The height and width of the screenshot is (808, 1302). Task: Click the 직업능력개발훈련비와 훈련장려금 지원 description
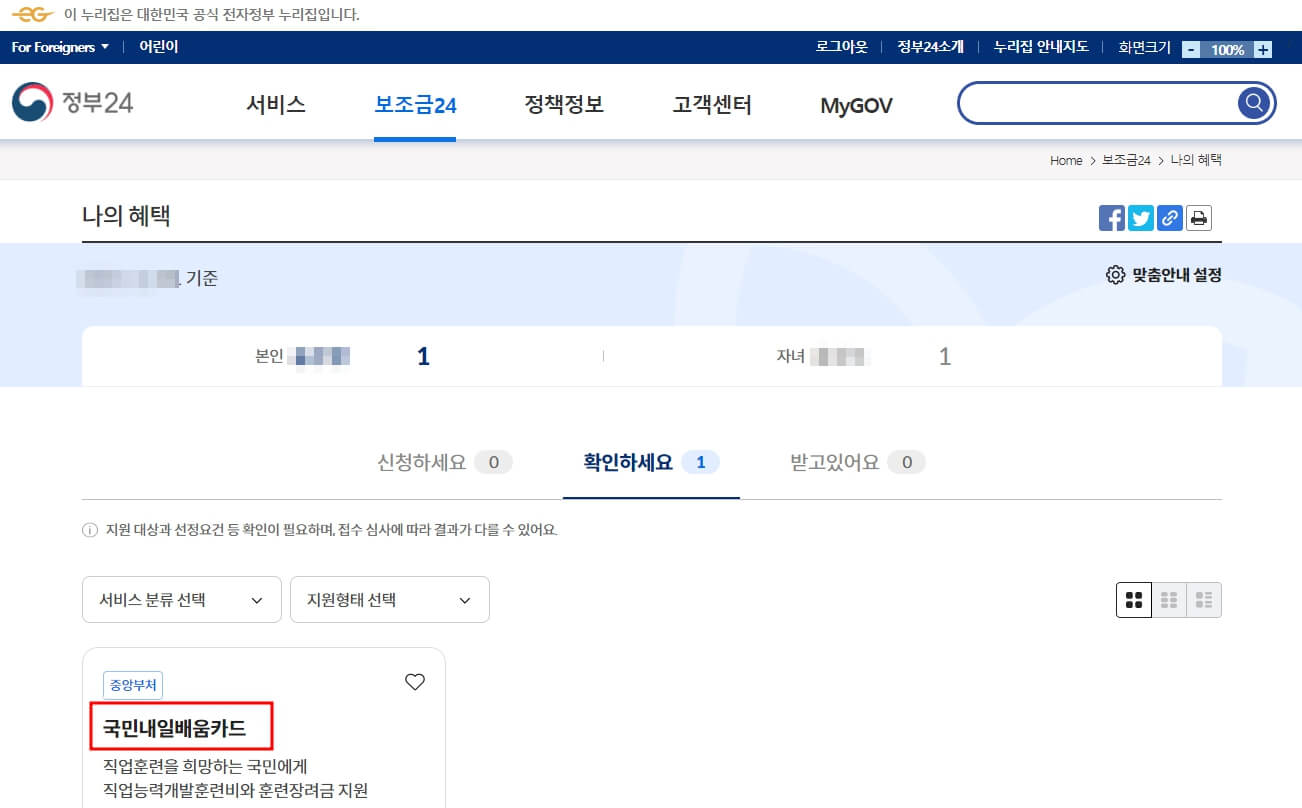(x=236, y=791)
